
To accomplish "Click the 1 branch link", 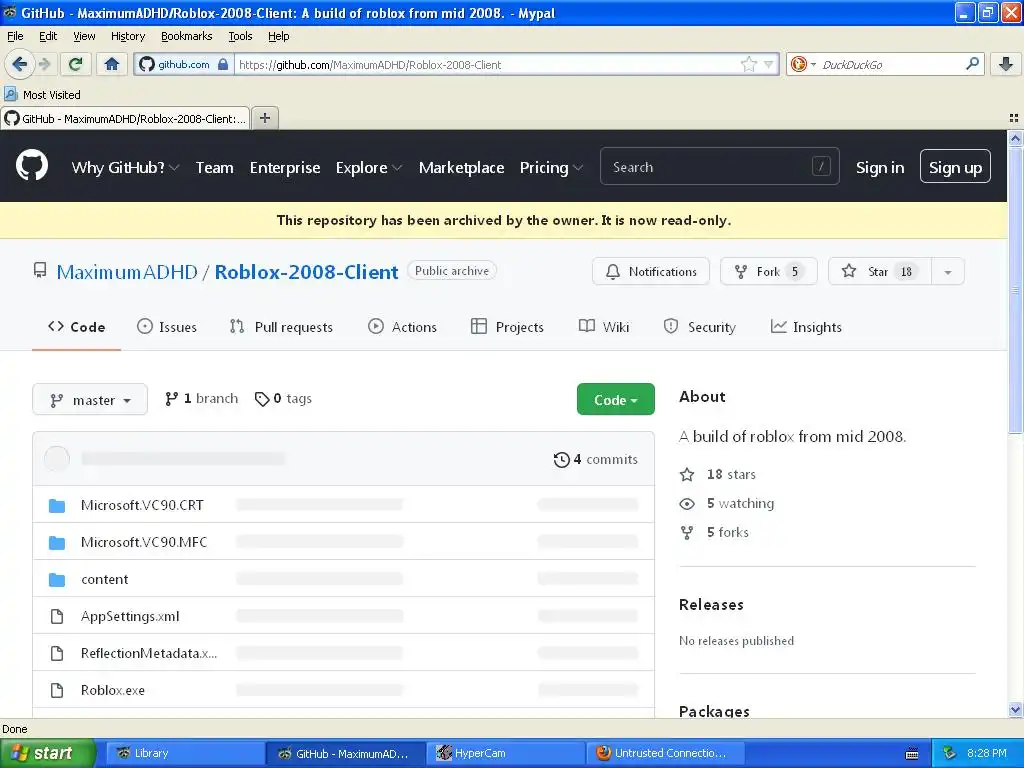I will tap(201, 398).
